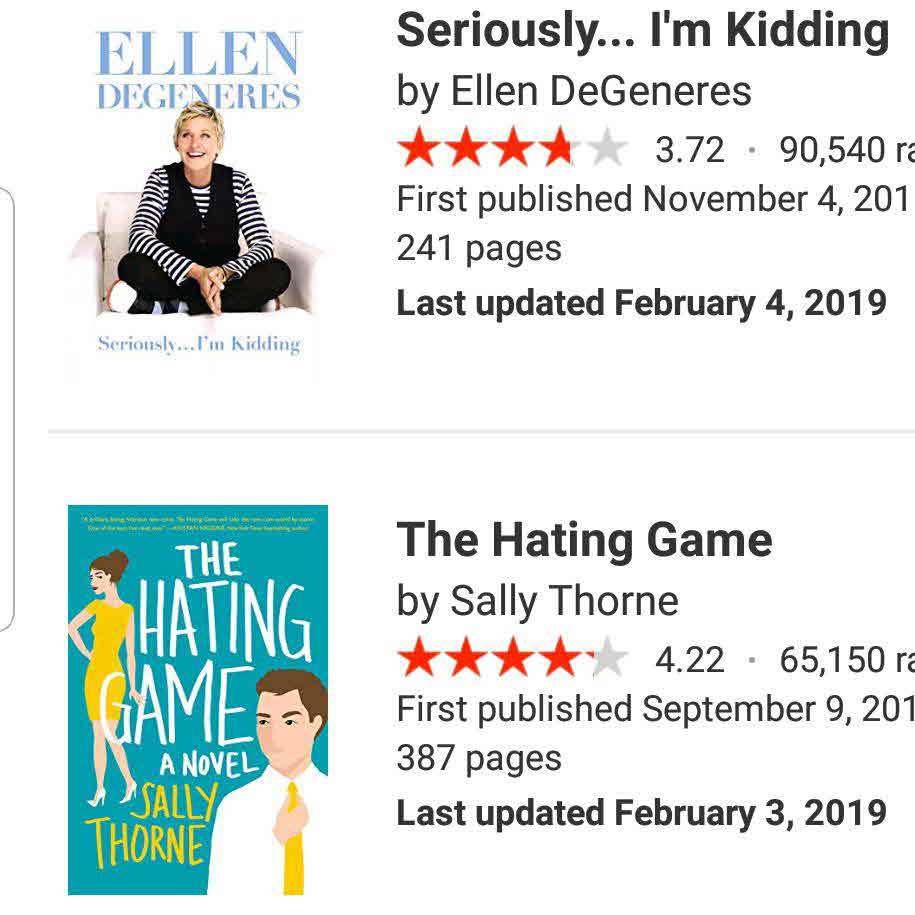This screenshot has width=915, height=915.
Task: Open the 90,540 ratings count
Action: click(840, 150)
